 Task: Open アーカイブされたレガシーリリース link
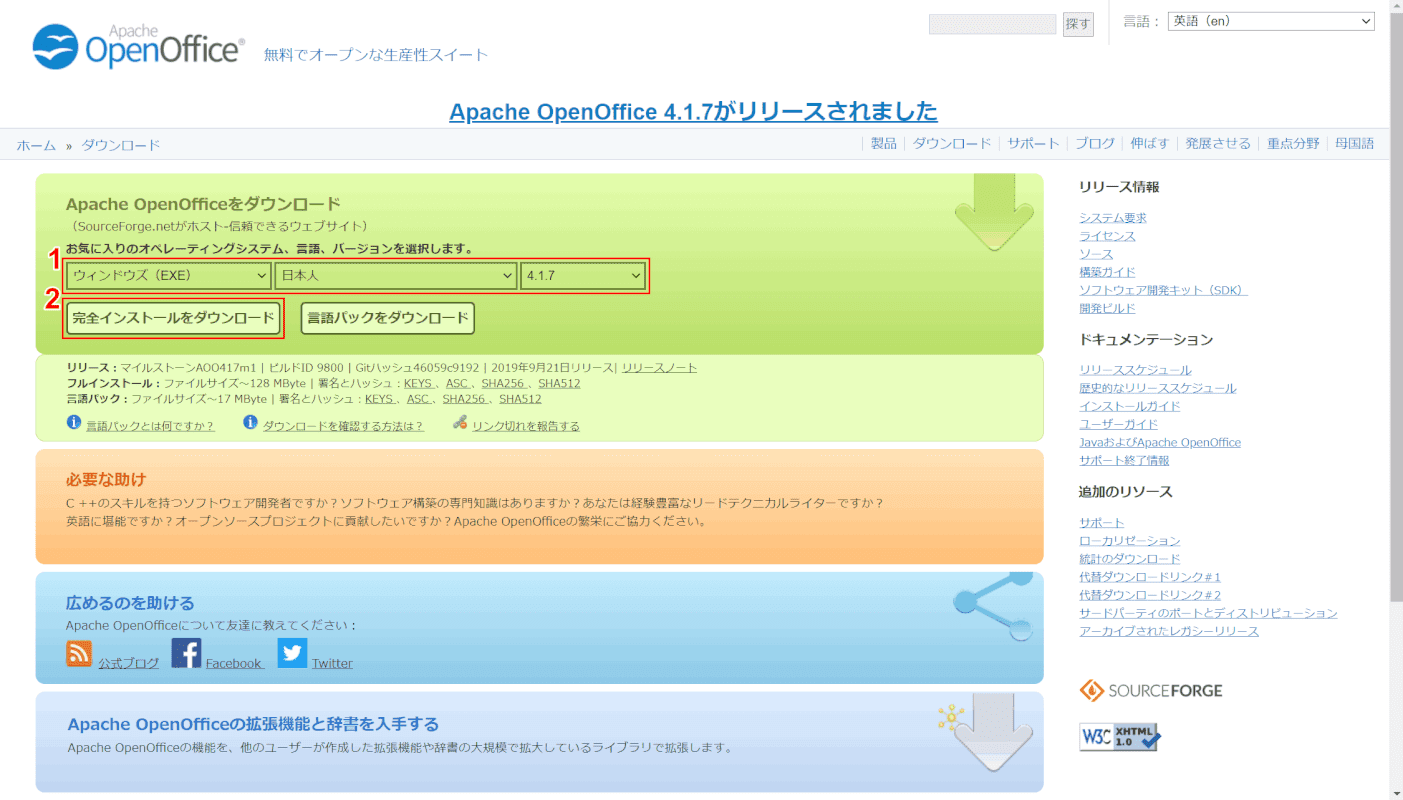[x=1169, y=631]
